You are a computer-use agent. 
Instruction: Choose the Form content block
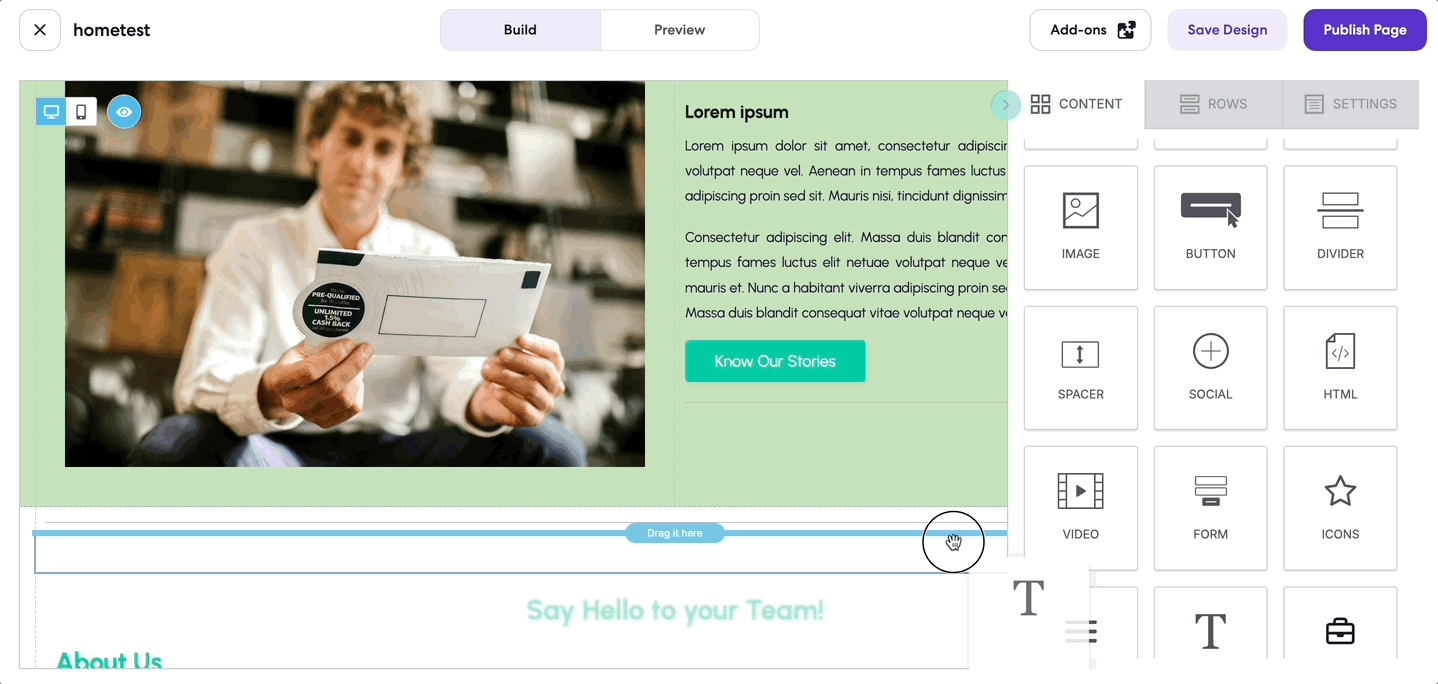click(x=1210, y=508)
